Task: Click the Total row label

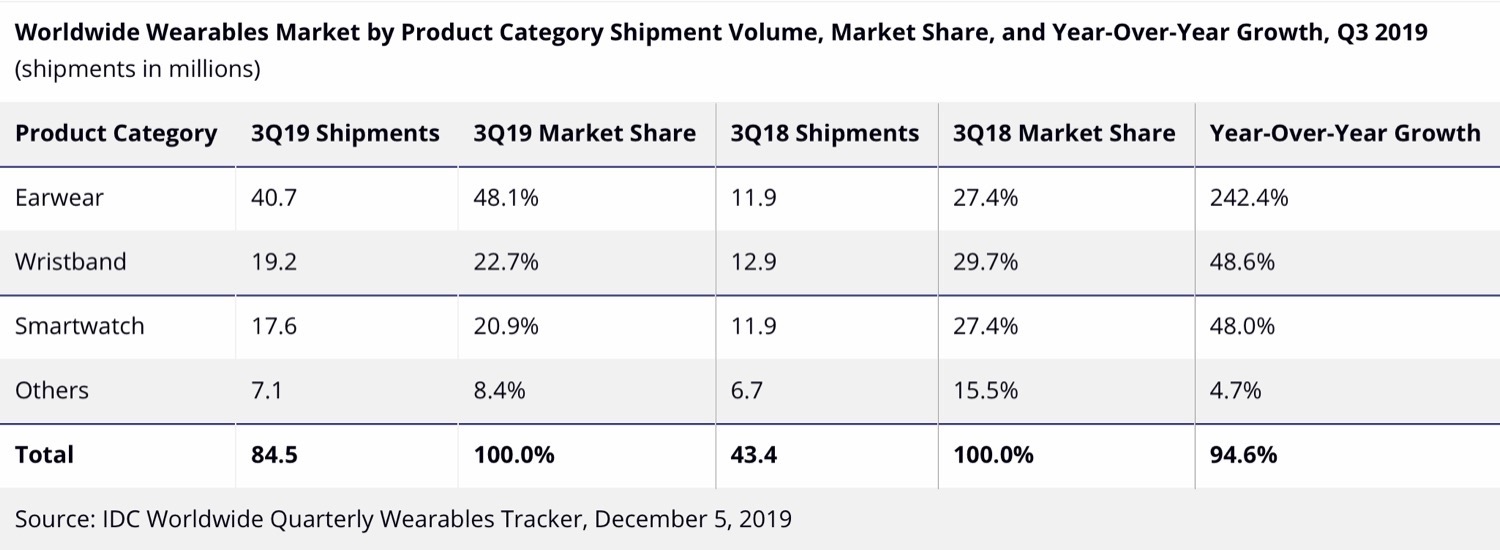Action: pyautogui.click(x=45, y=454)
